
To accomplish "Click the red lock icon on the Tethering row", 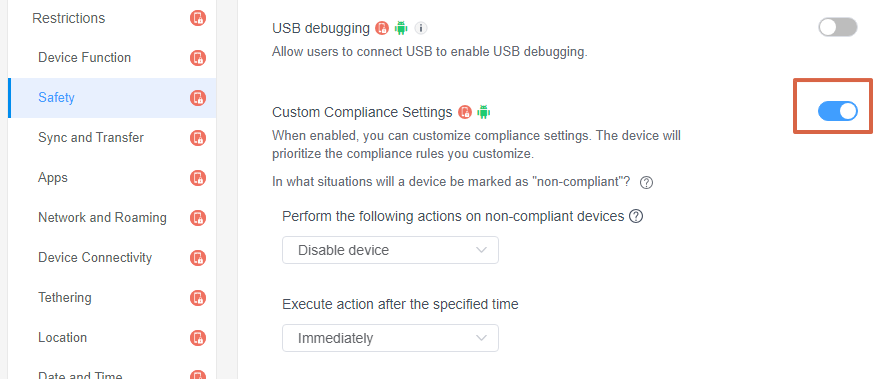I will coord(198,298).
